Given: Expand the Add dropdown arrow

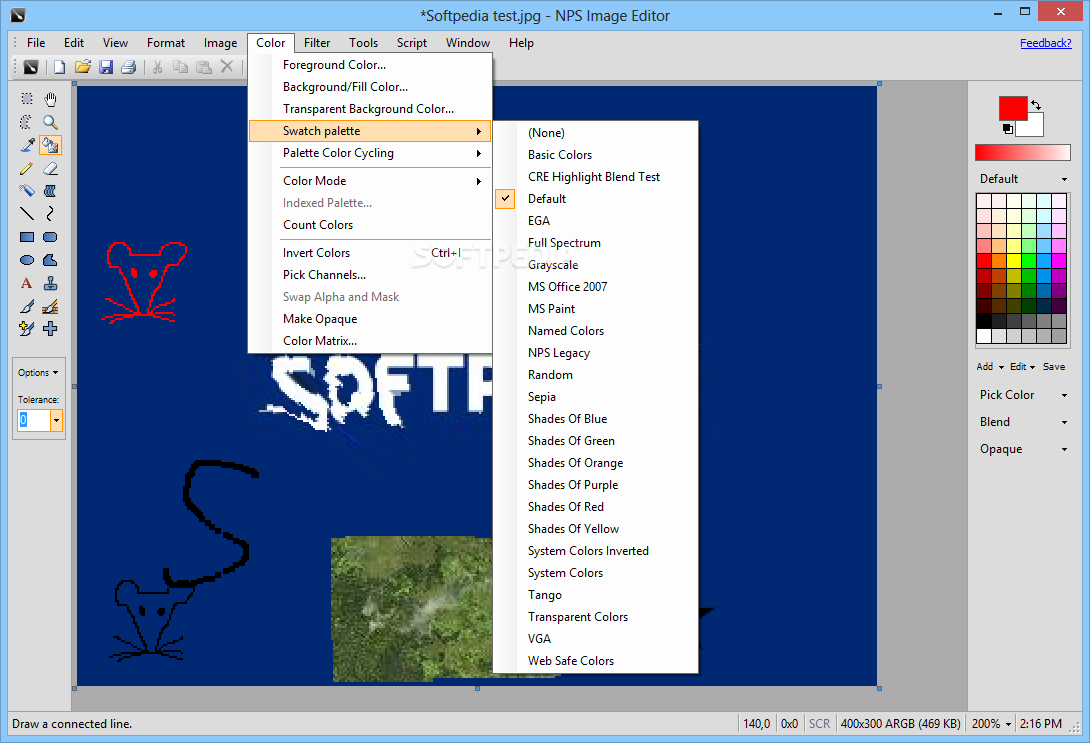Looking at the screenshot, I should (1001, 367).
